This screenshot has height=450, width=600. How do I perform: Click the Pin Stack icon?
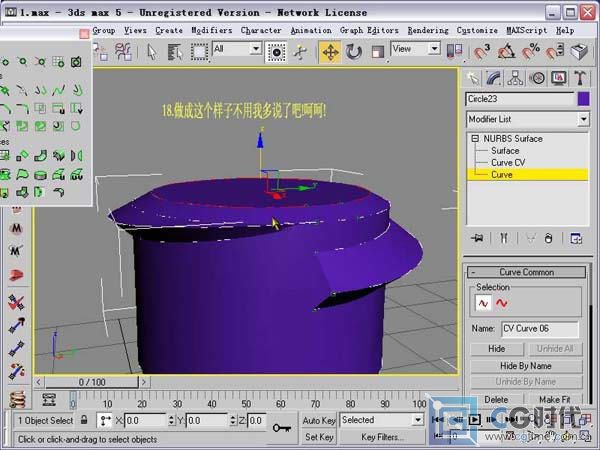click(477, 238)
